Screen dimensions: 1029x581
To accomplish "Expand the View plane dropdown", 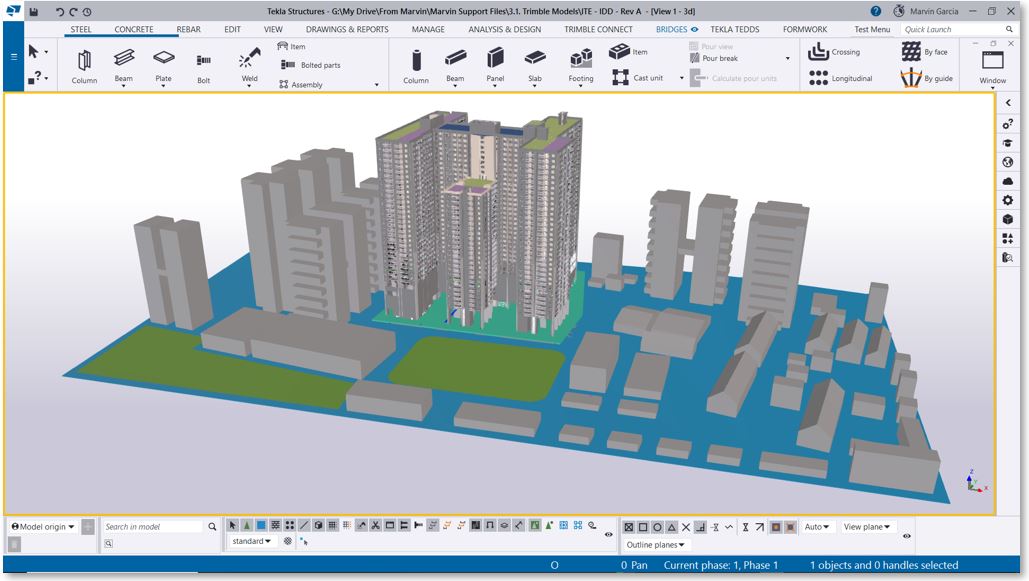I will (867, 527).
